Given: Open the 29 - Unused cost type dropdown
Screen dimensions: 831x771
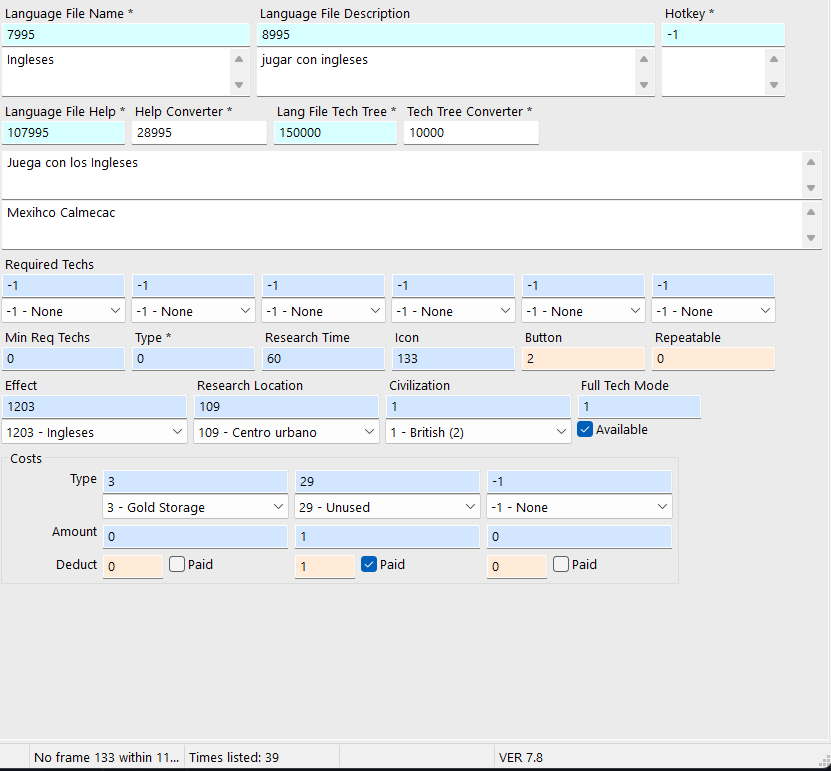Looking at the screenshot, I should 387,507.
